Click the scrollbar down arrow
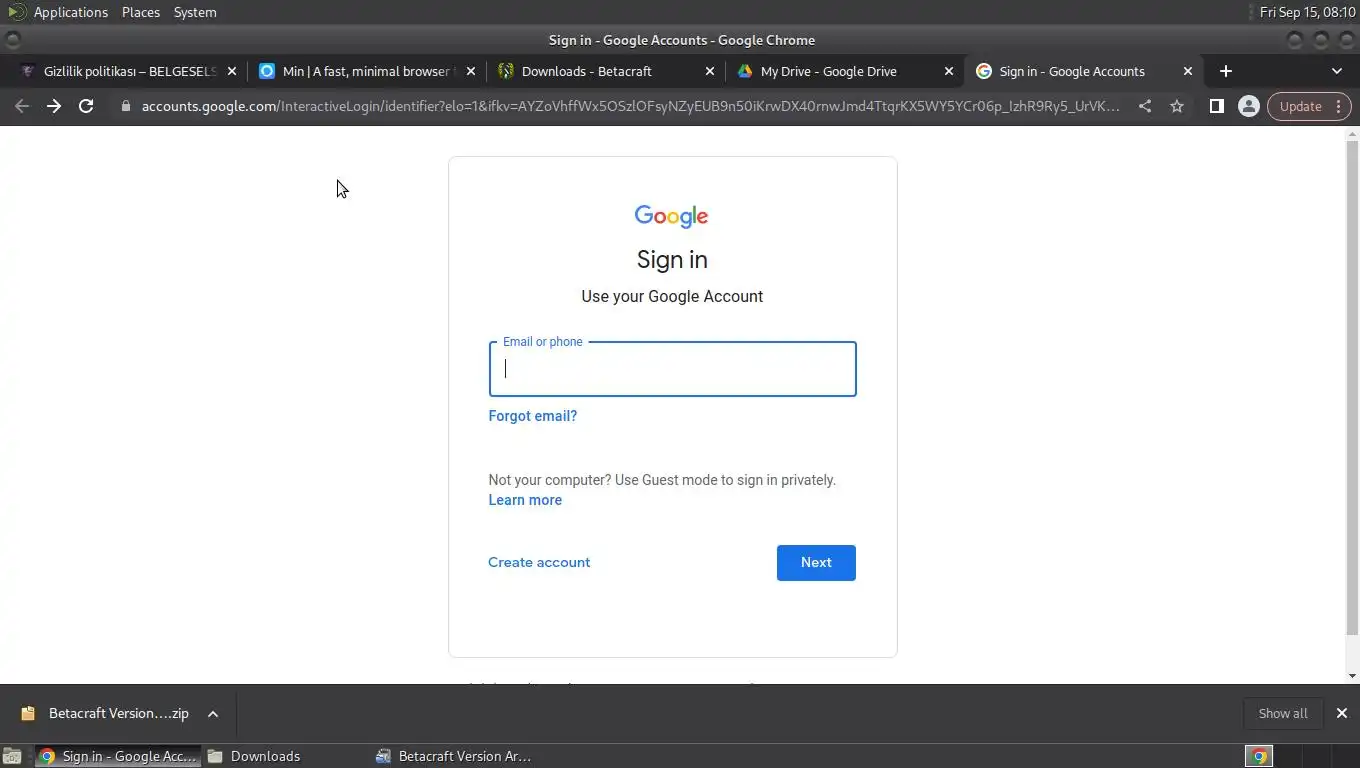1360x768 pixels. (1352, 677)
